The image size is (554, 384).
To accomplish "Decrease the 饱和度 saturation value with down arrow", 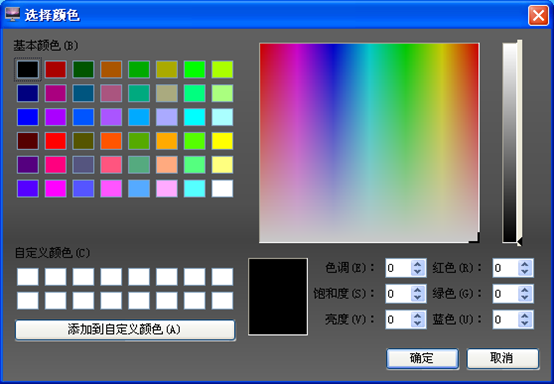I will tap(418, 297).
